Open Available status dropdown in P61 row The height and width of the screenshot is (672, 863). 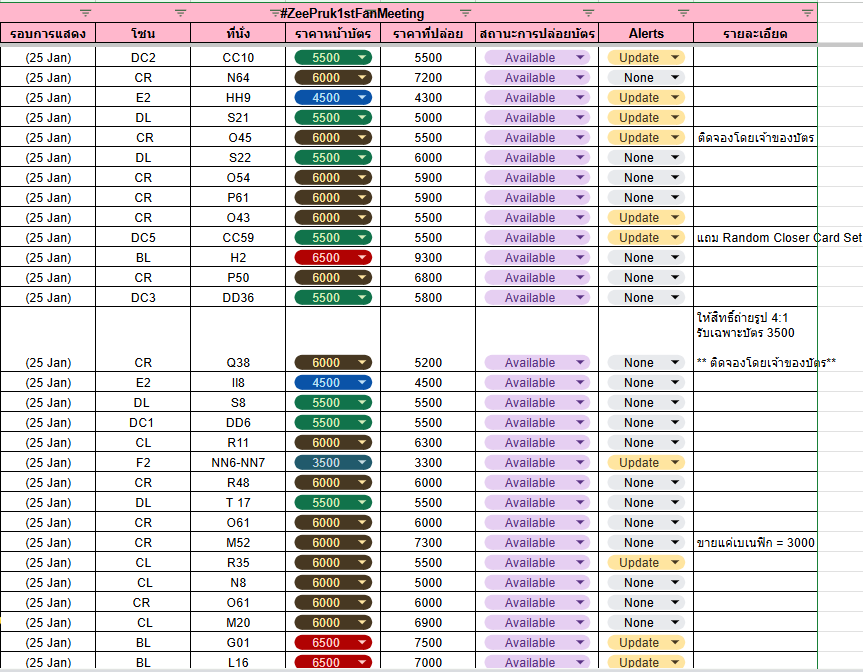point(537,198)
